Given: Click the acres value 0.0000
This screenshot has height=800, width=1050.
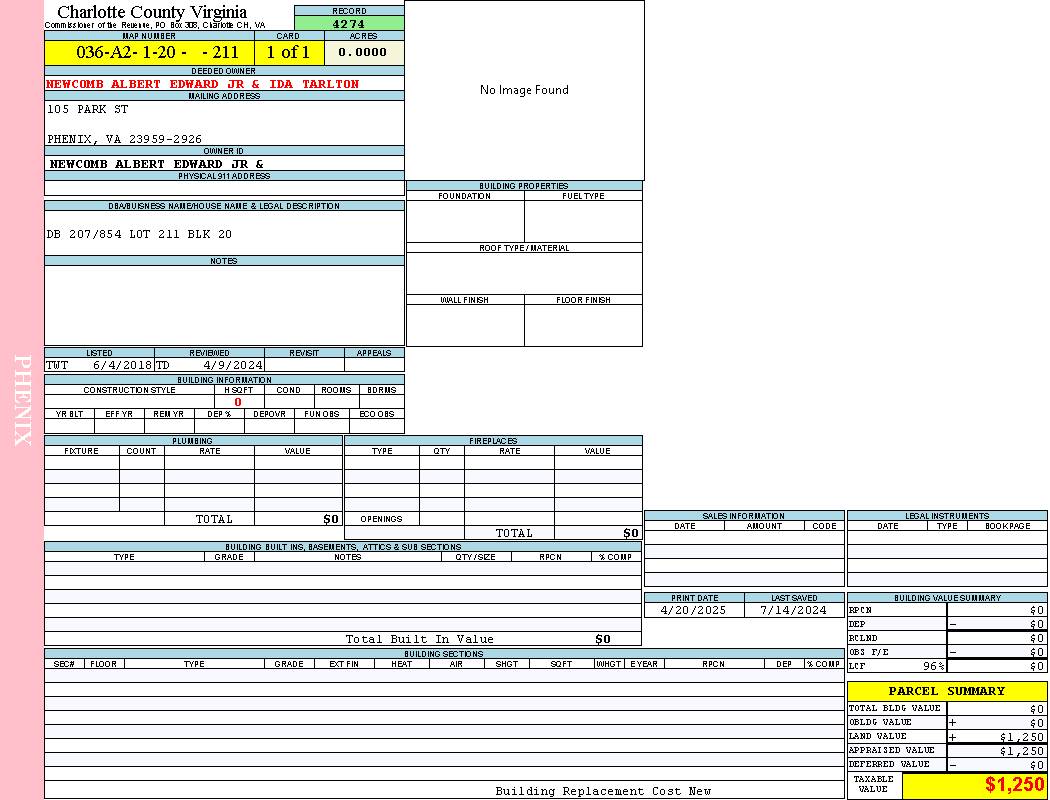Looking at the screenshot, I should [363, 53].
